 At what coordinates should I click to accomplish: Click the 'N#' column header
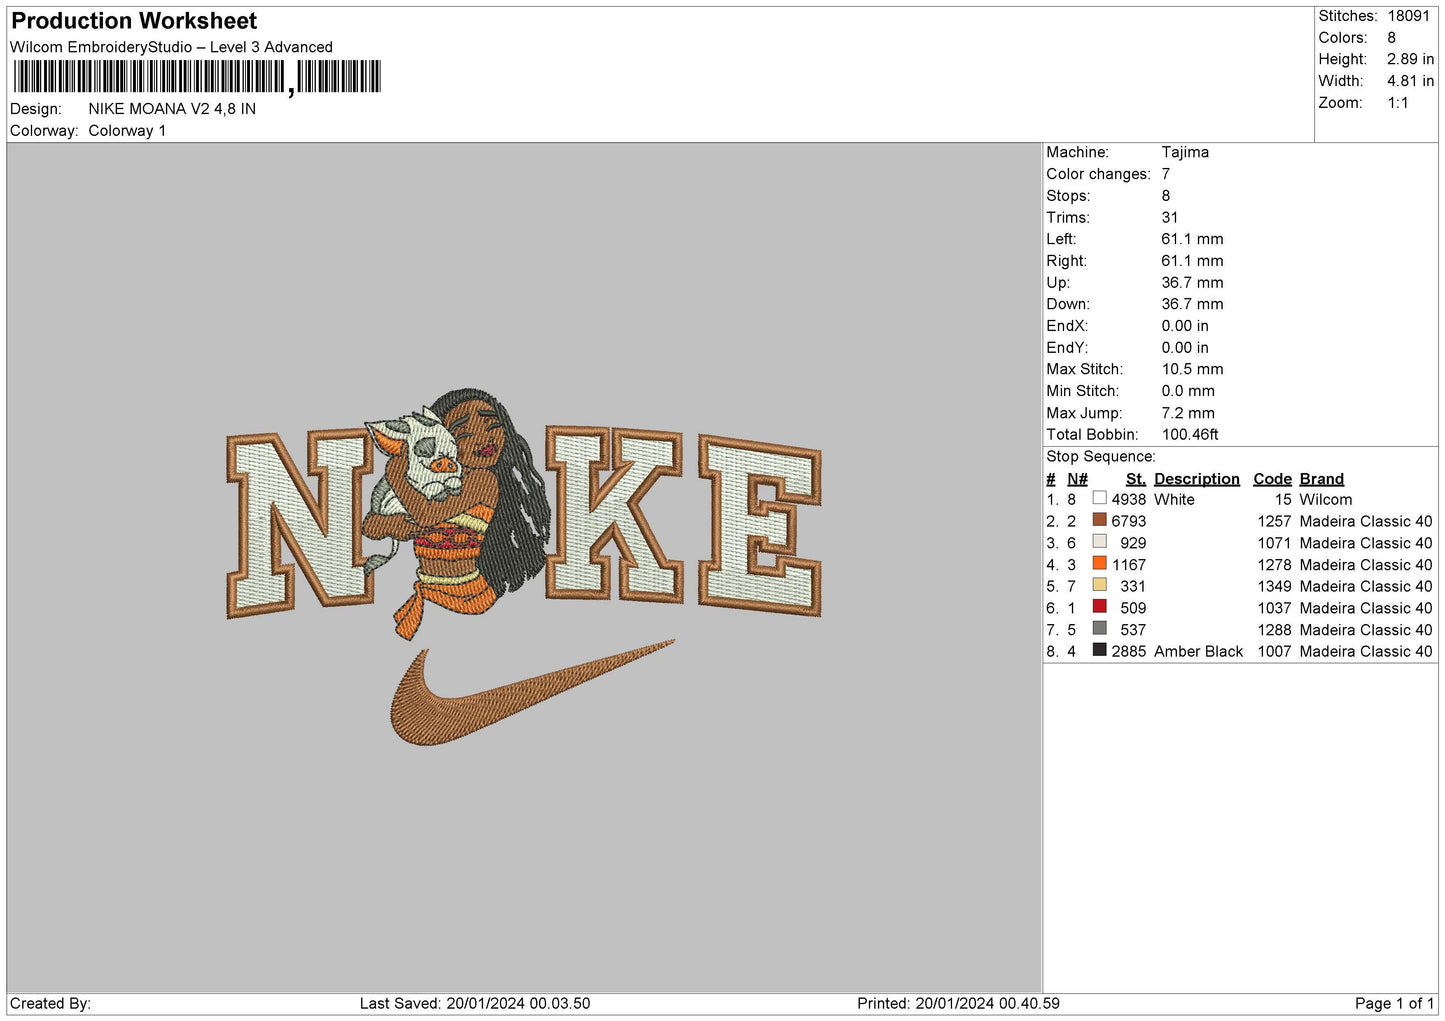pos(1077,479)
